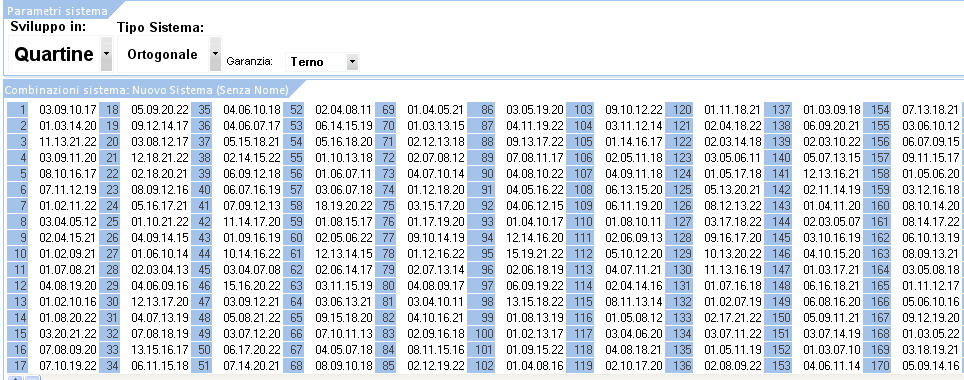Select combination 02.08.09.22
964x380 pixels.
[x=733, y=366]
